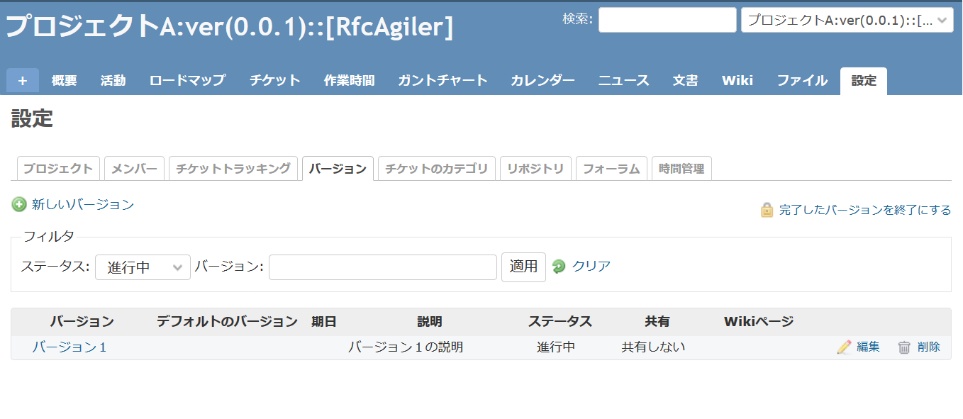Click the ステータス column header

[560, 321]
